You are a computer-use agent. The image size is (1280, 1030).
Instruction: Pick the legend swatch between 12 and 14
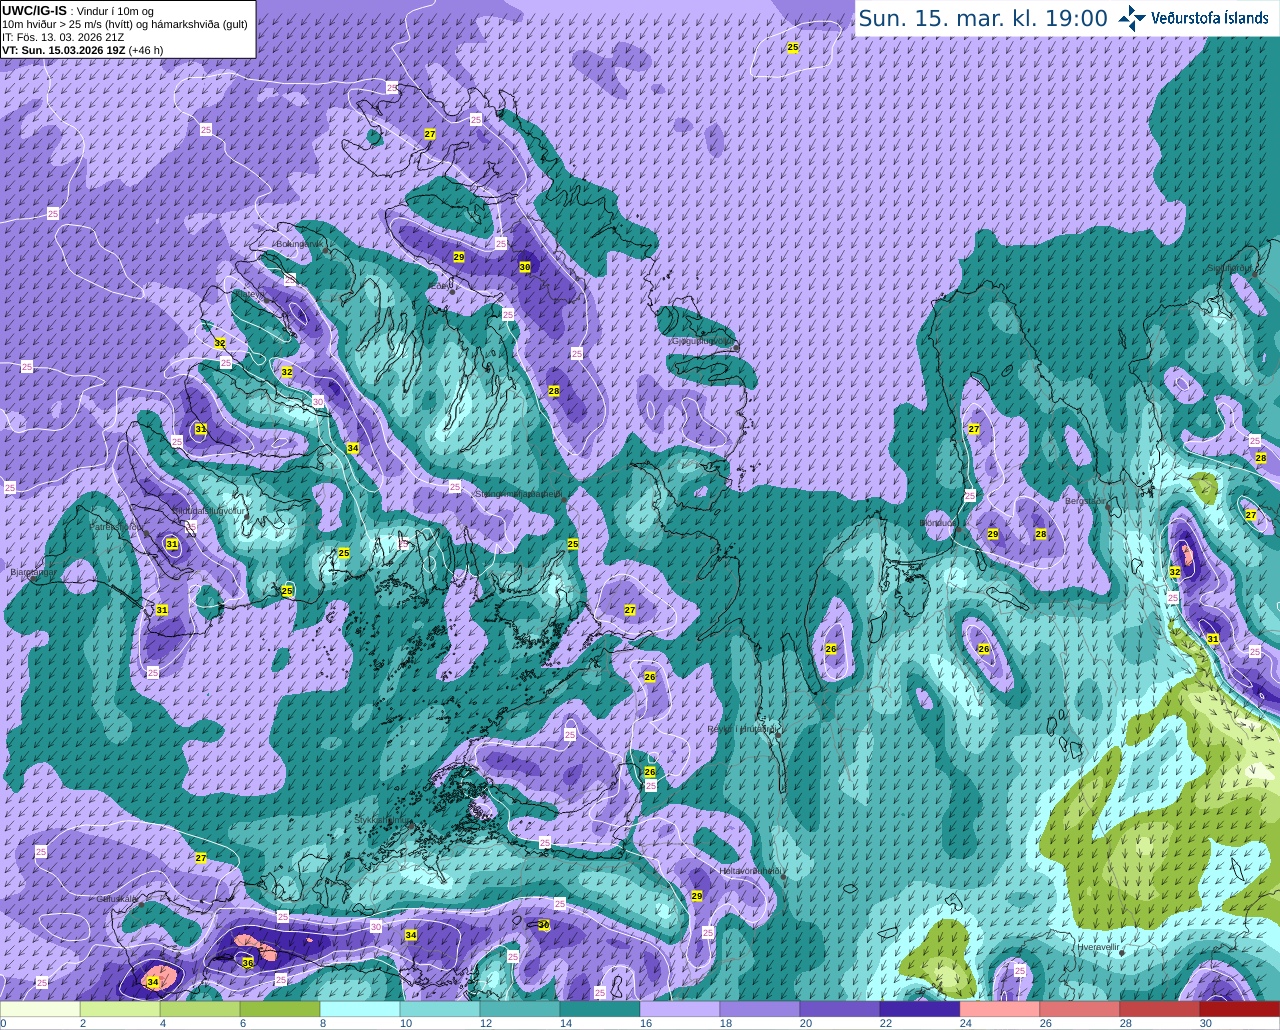click(520, 1009)
